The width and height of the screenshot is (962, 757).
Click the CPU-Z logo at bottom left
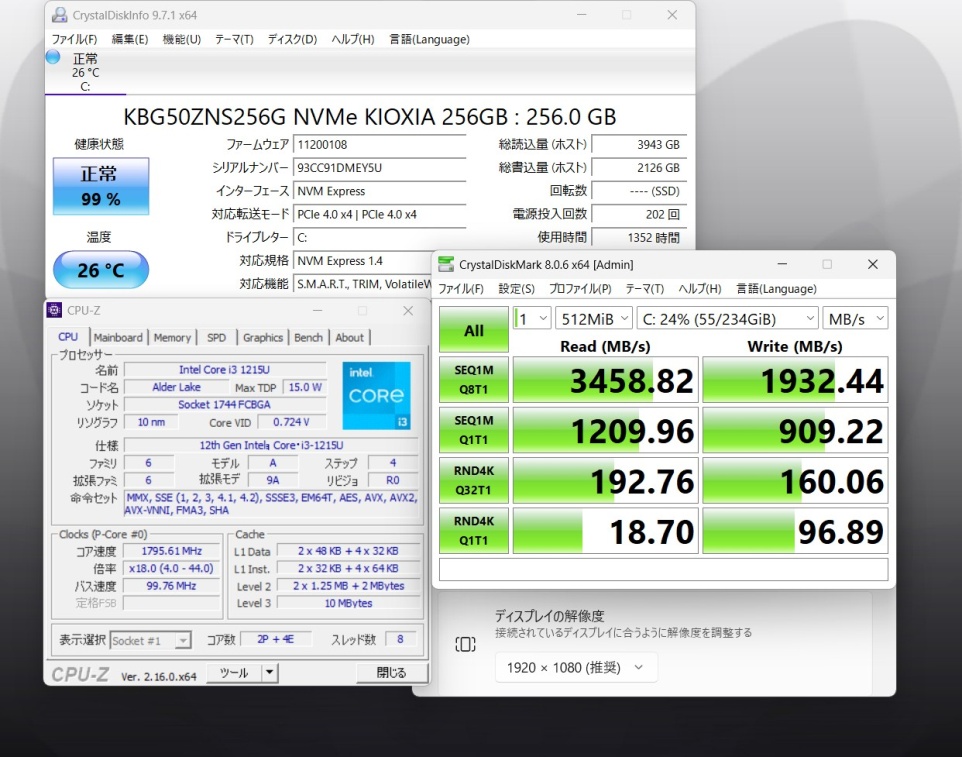point(80,675)
